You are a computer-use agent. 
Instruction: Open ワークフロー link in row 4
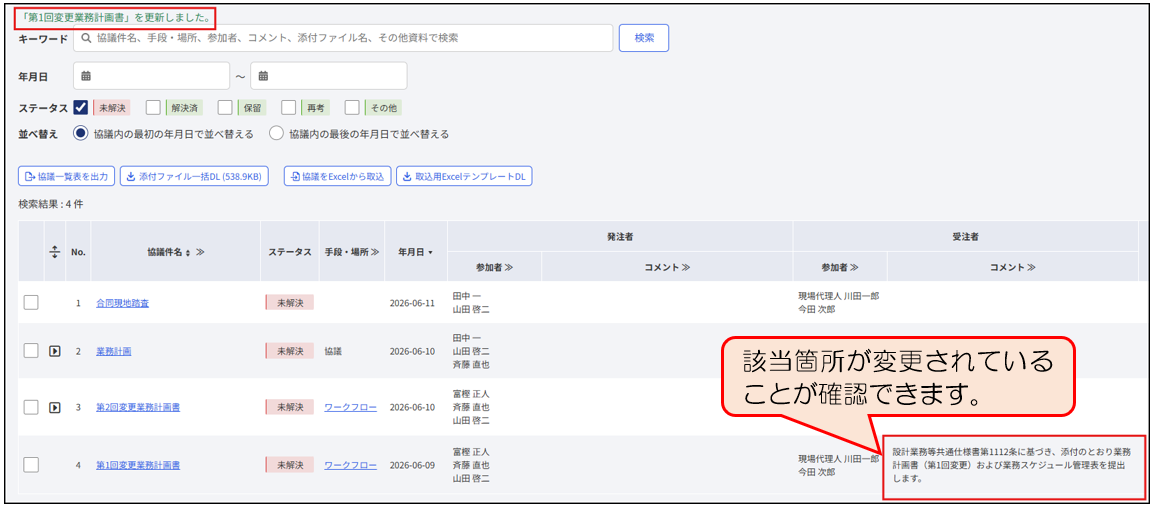pos(350,466)
